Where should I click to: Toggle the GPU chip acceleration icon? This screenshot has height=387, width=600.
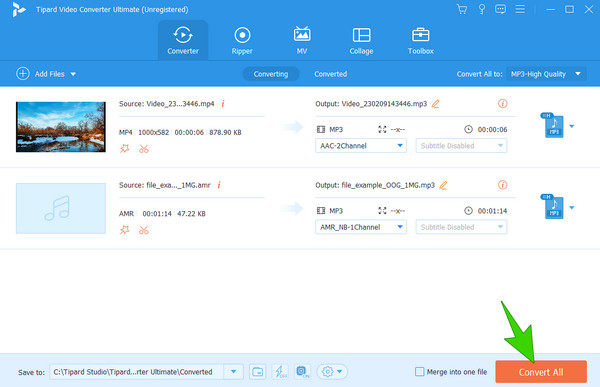(x=302, y=372)
